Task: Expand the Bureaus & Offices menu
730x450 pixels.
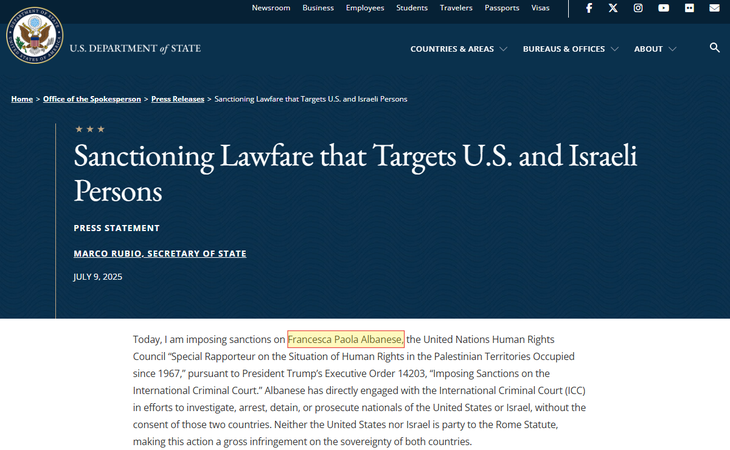Action: point(570,49)
